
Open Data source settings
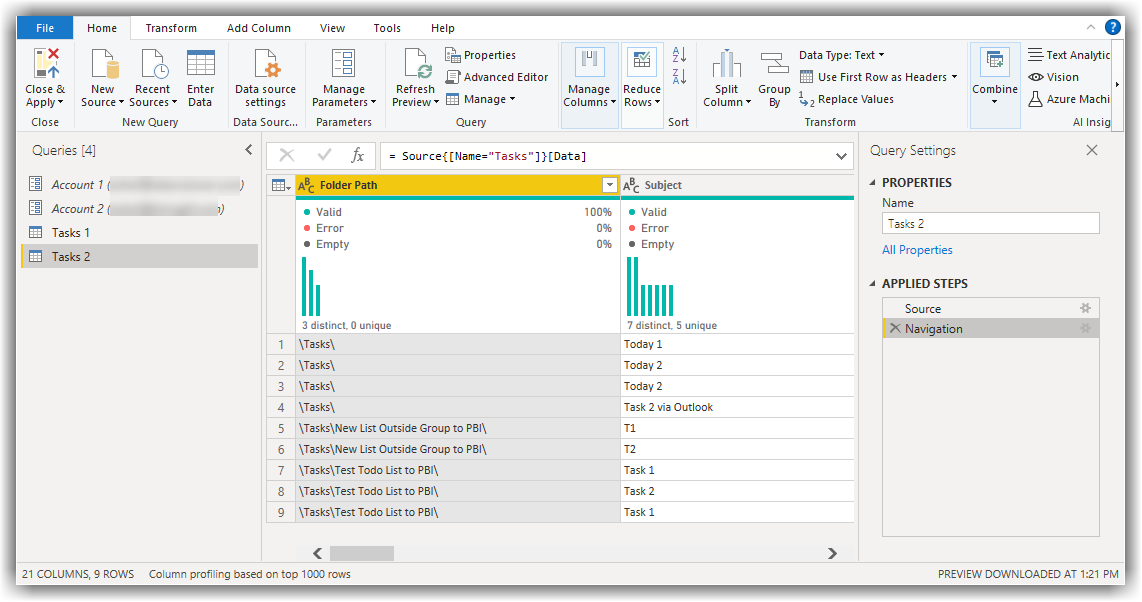[x=265, y=78]
